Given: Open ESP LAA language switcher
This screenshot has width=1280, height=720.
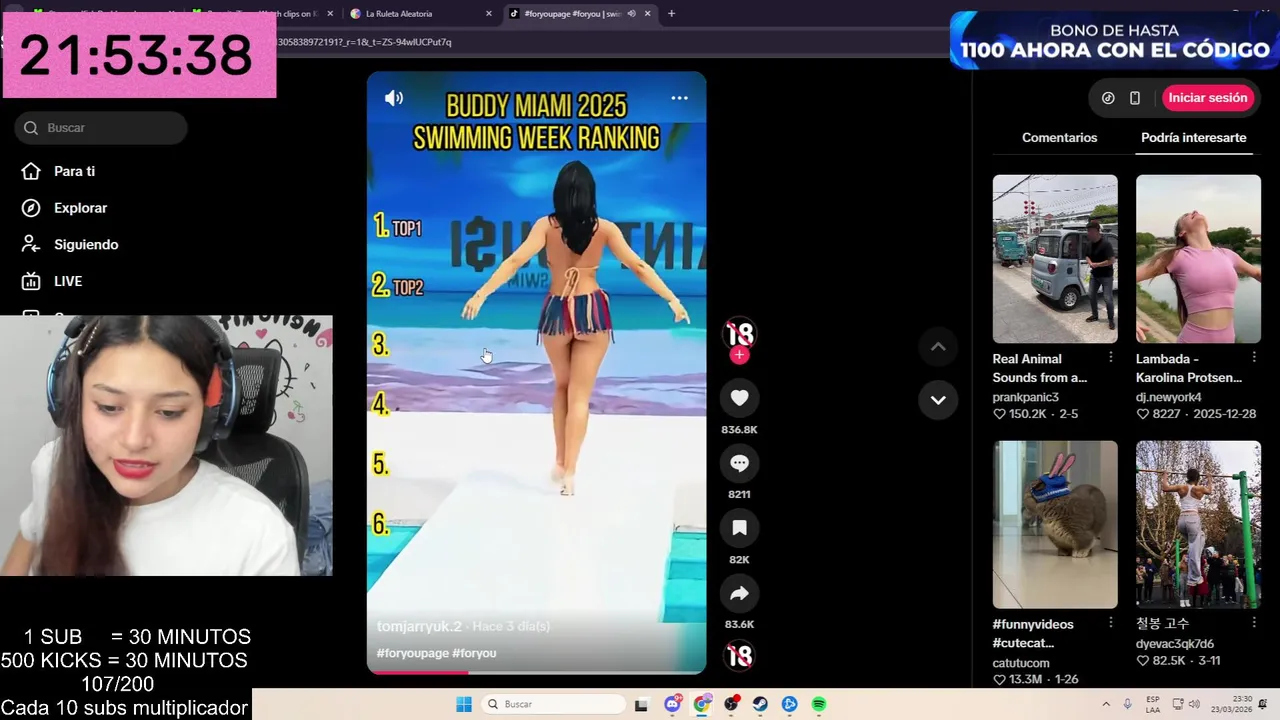Looking at the screenshot, I should (1153, 704).
